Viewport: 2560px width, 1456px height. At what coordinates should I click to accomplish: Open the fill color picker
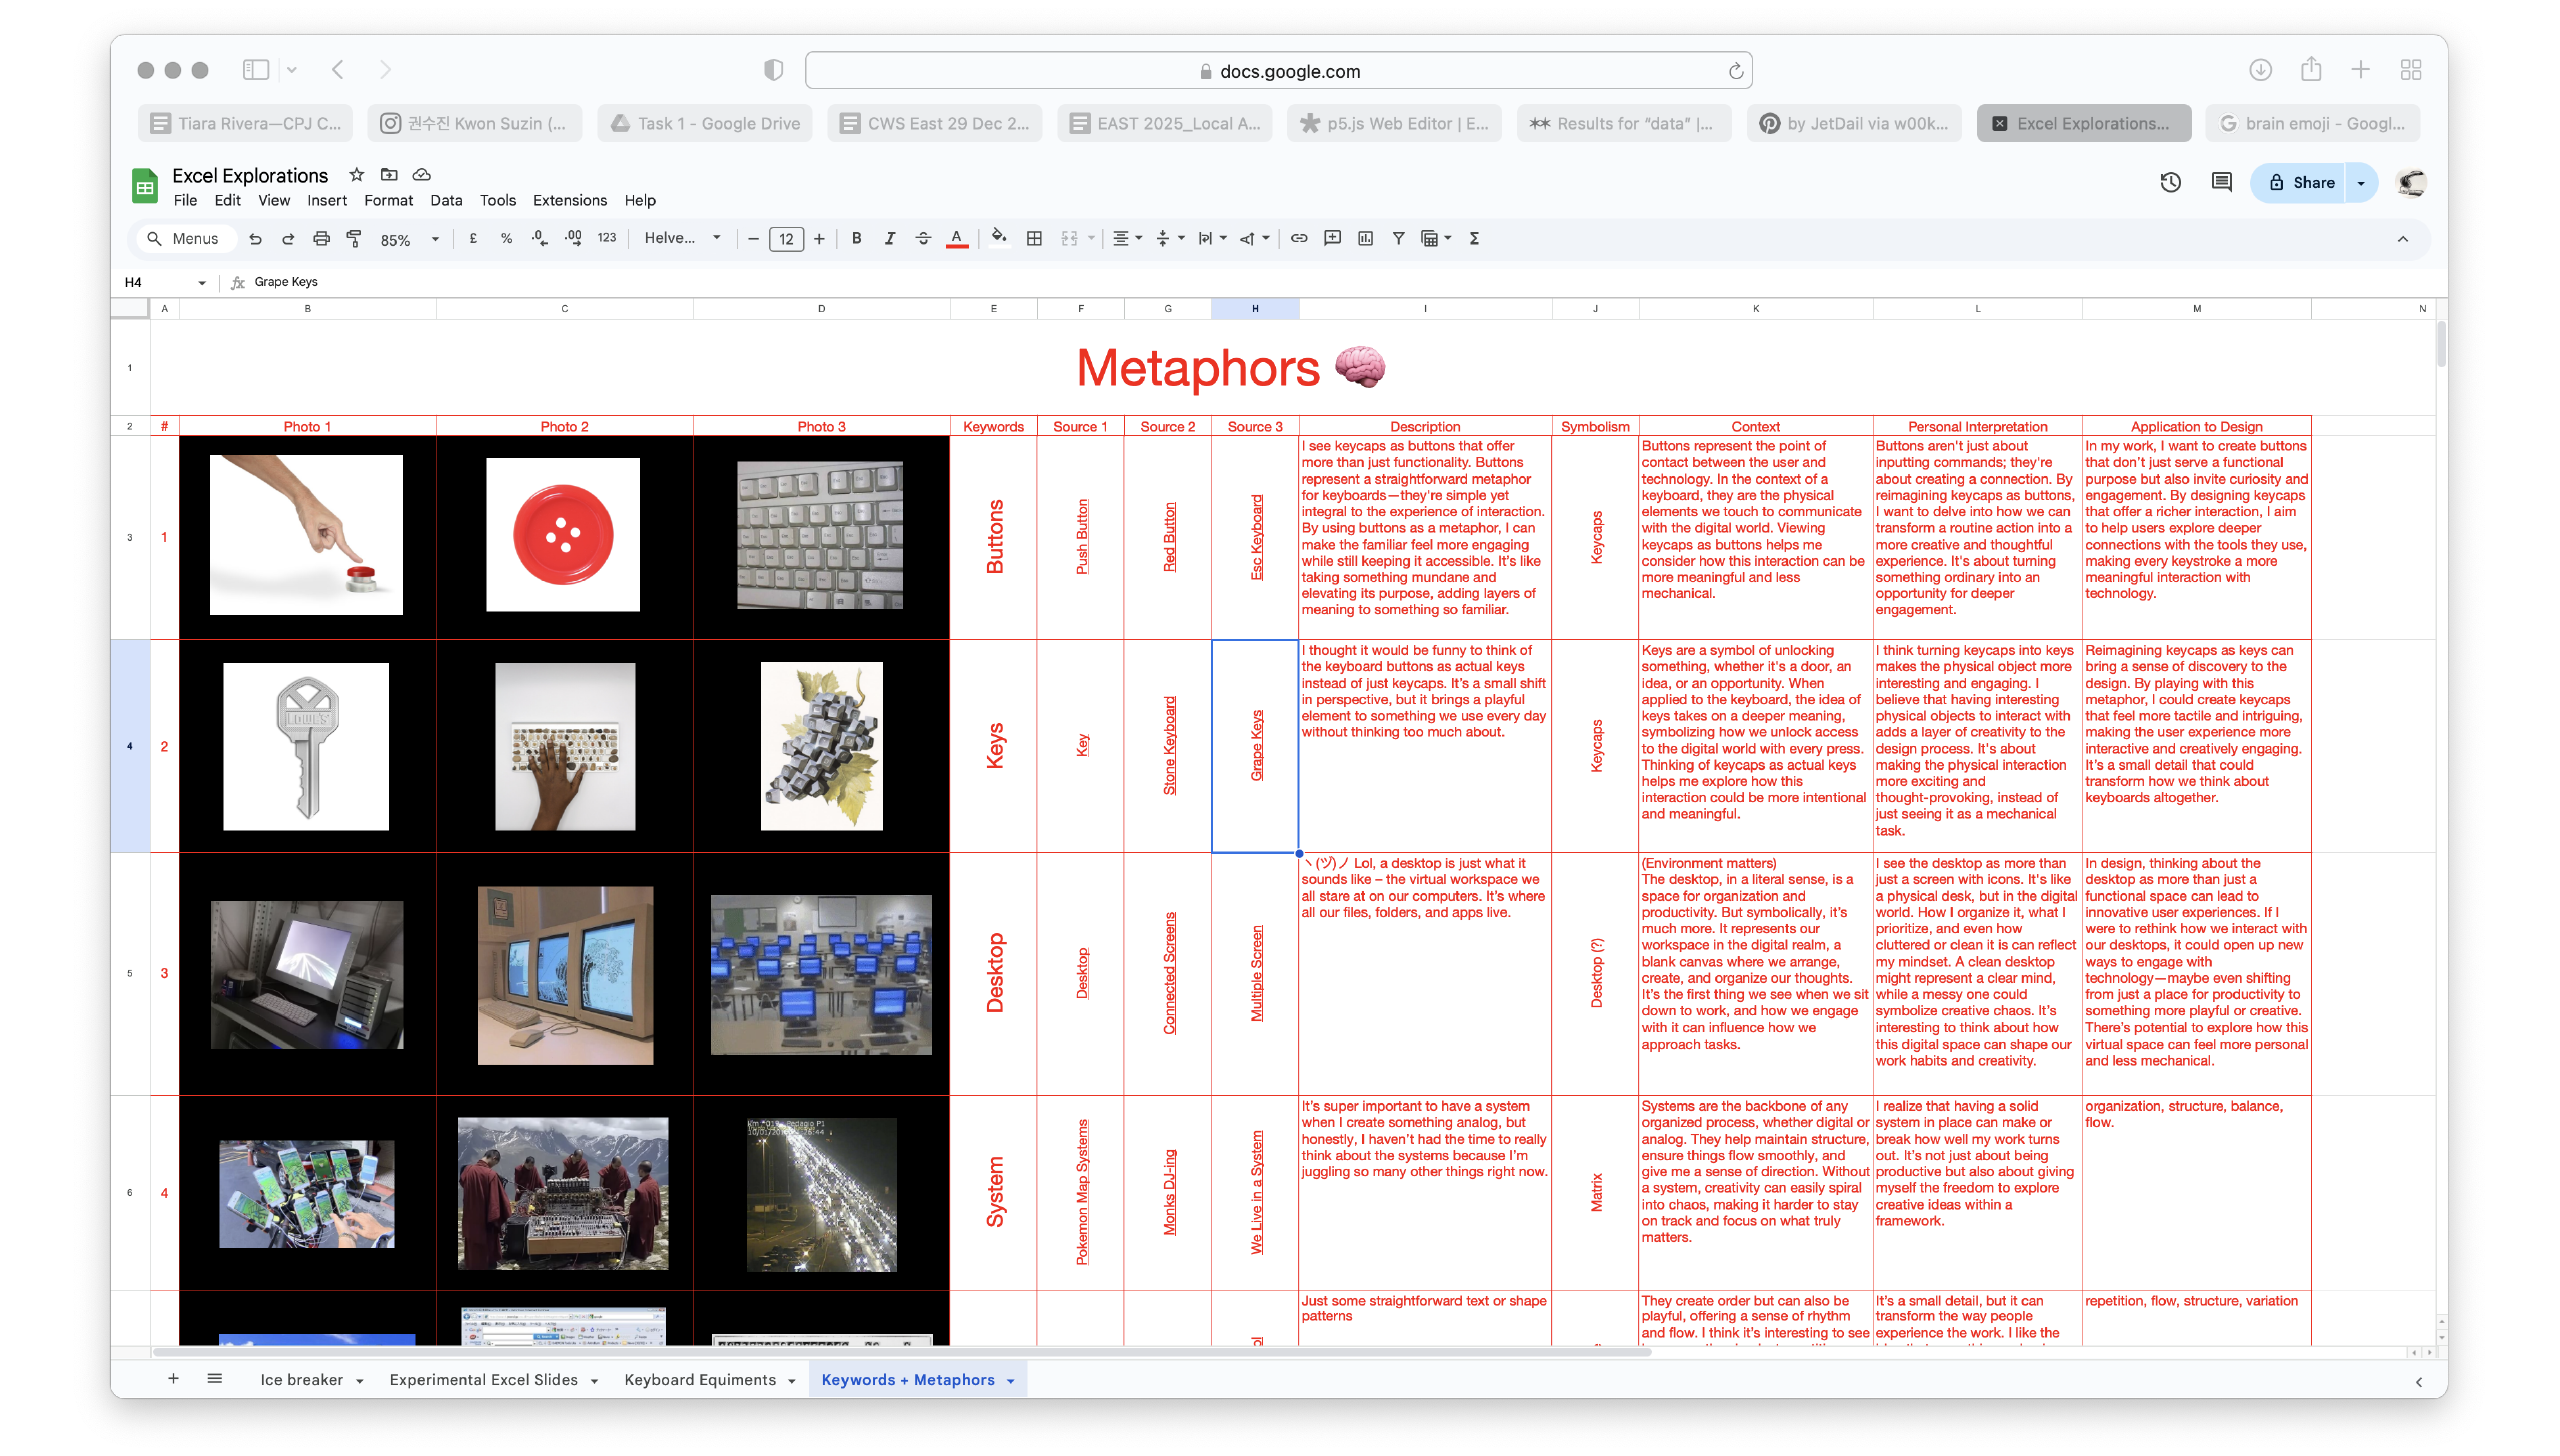(x=998, y=238)
